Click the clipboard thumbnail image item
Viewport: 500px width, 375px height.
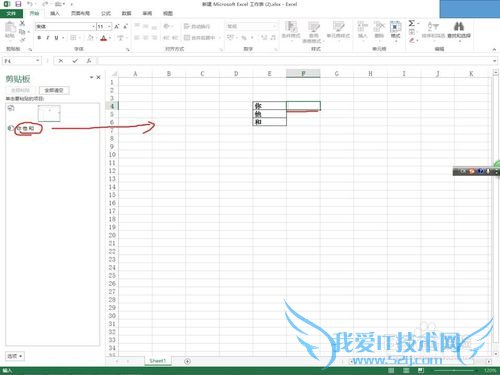(49, 113)
